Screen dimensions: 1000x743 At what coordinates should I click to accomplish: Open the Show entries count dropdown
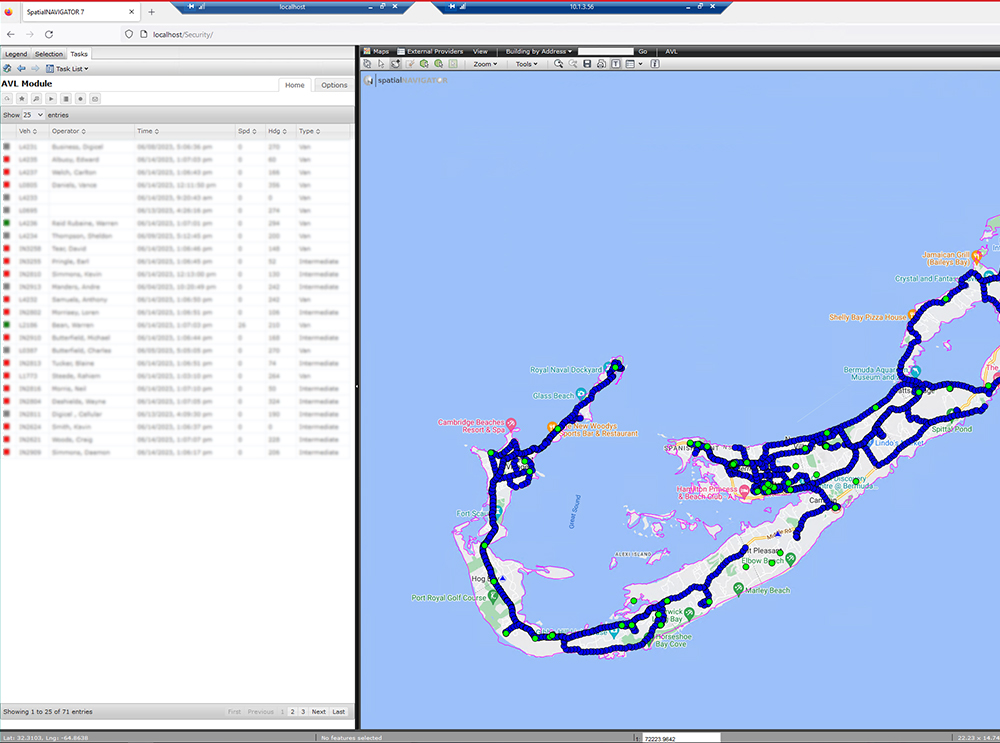(33, 115)
